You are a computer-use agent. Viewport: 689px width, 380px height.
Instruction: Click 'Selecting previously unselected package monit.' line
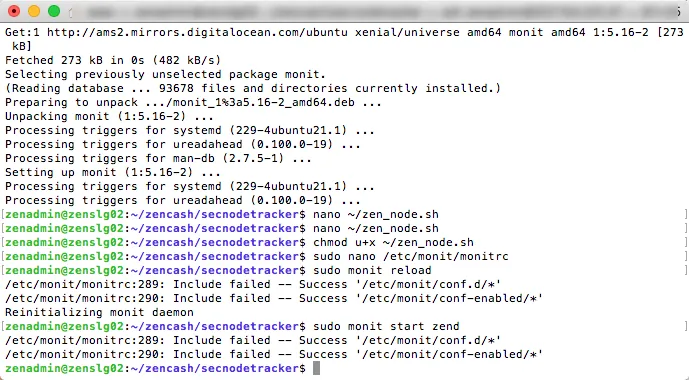[x=165, y=74]
